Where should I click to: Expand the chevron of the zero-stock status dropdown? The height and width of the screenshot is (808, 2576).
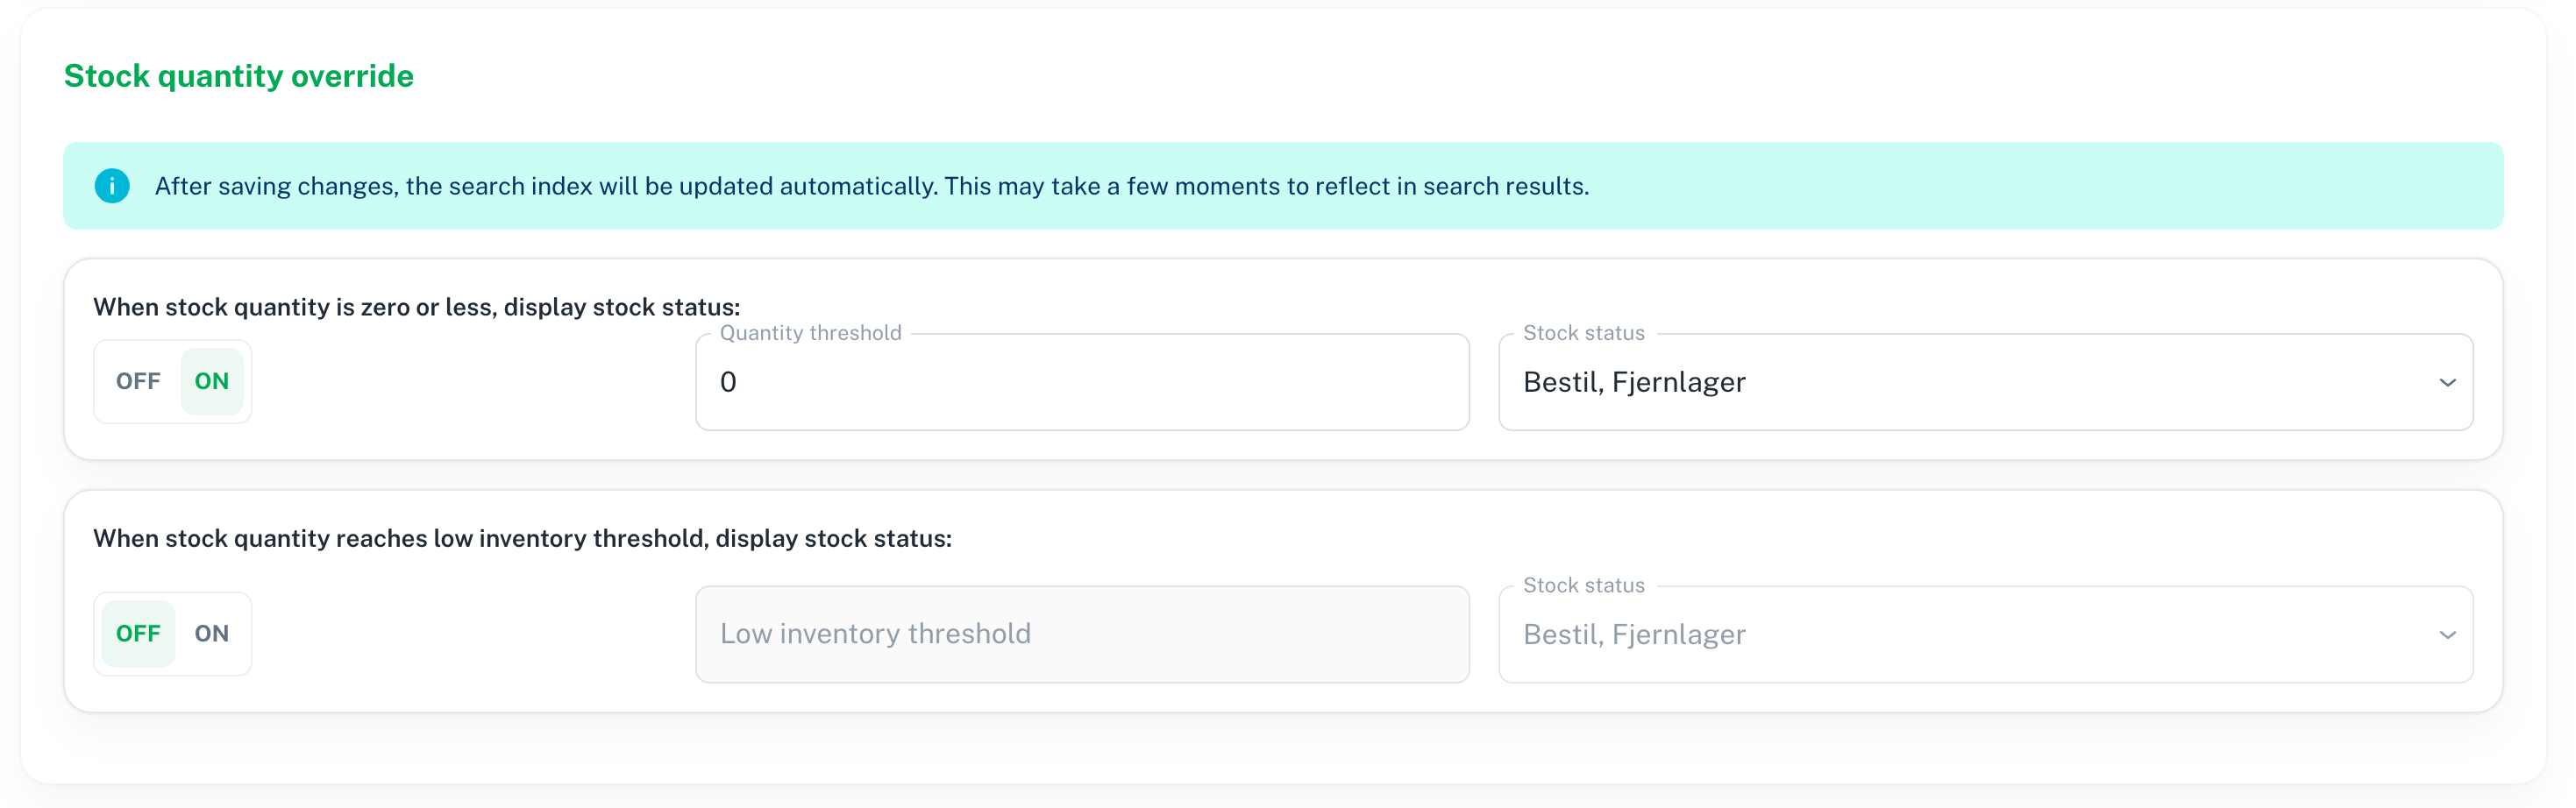(2447, 383)
